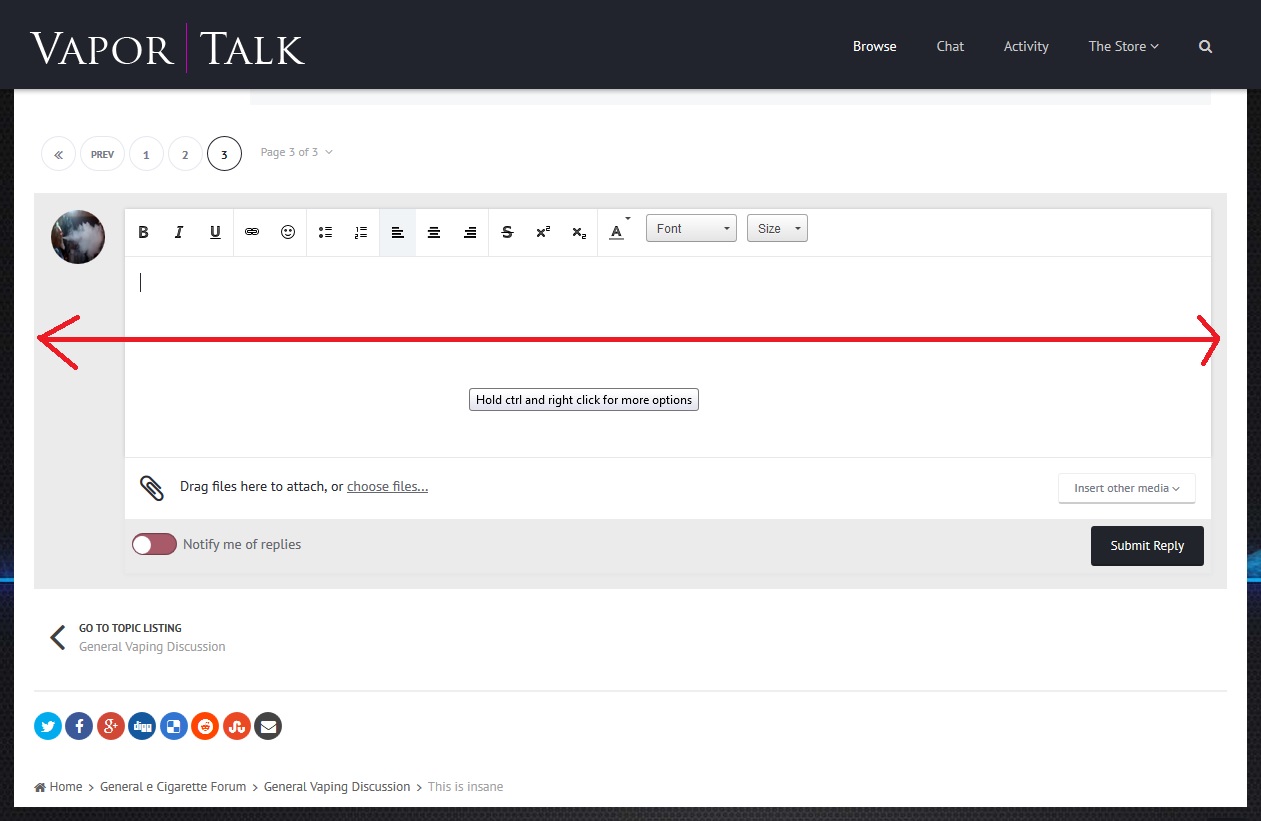Click the search magnifier icon
Image resolution: width=1261 pixels, height=821 pixels.
point(1205,46)
